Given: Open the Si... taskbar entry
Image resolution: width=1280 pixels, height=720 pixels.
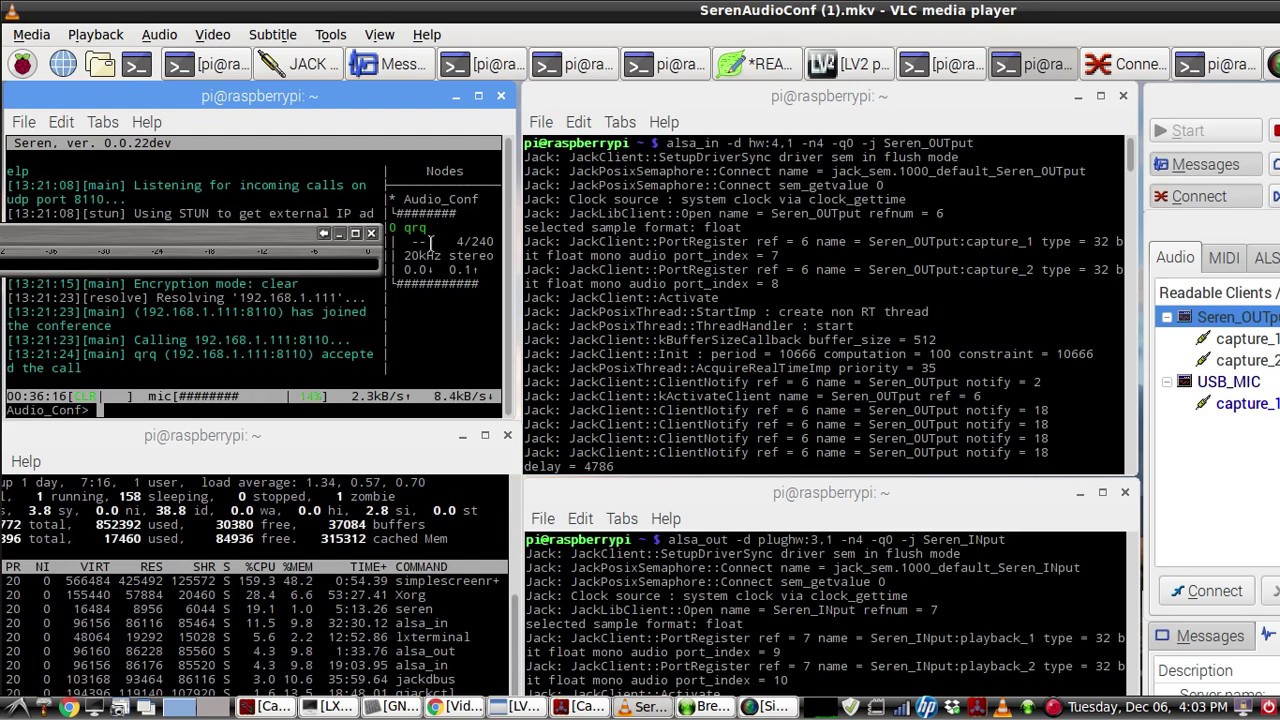Looking at the screenshot, I should [x=767, y=707].
